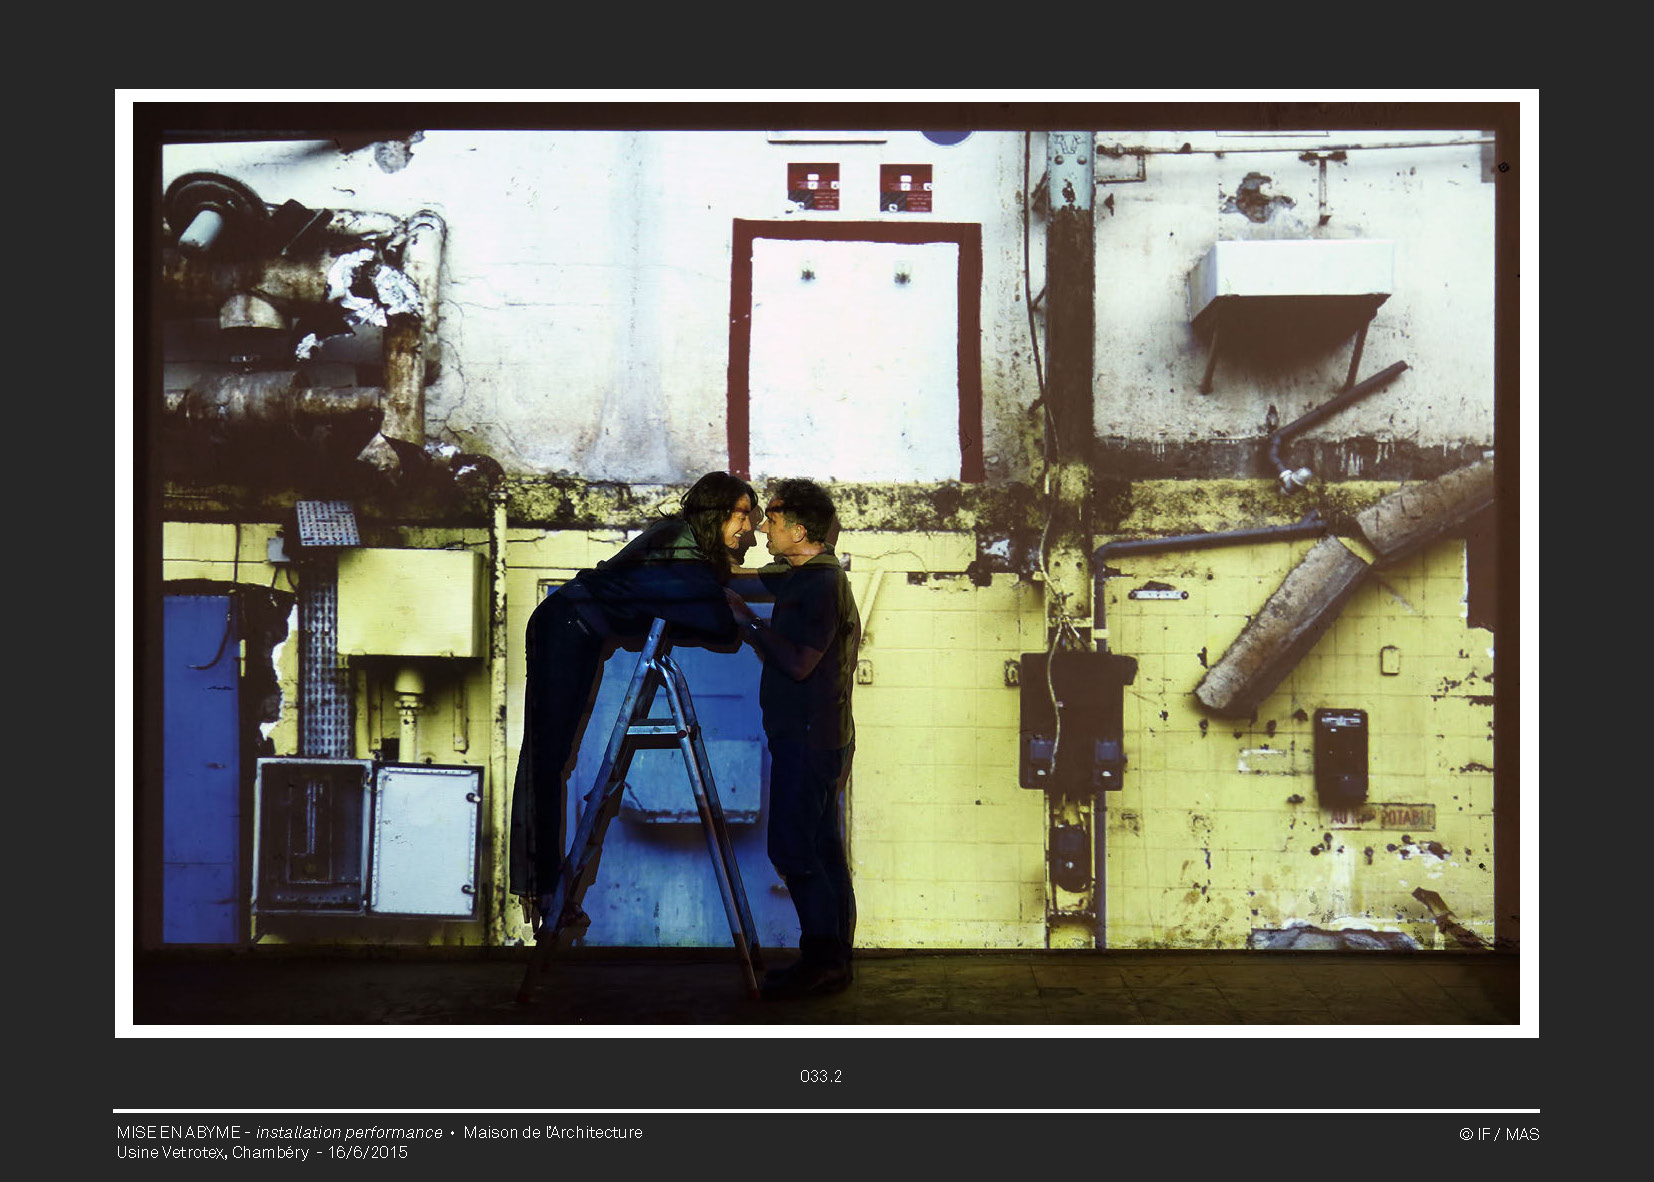Click the red-framed white door panel
The width and height of the screenshot is (1654, 1182).
[854, 355]
